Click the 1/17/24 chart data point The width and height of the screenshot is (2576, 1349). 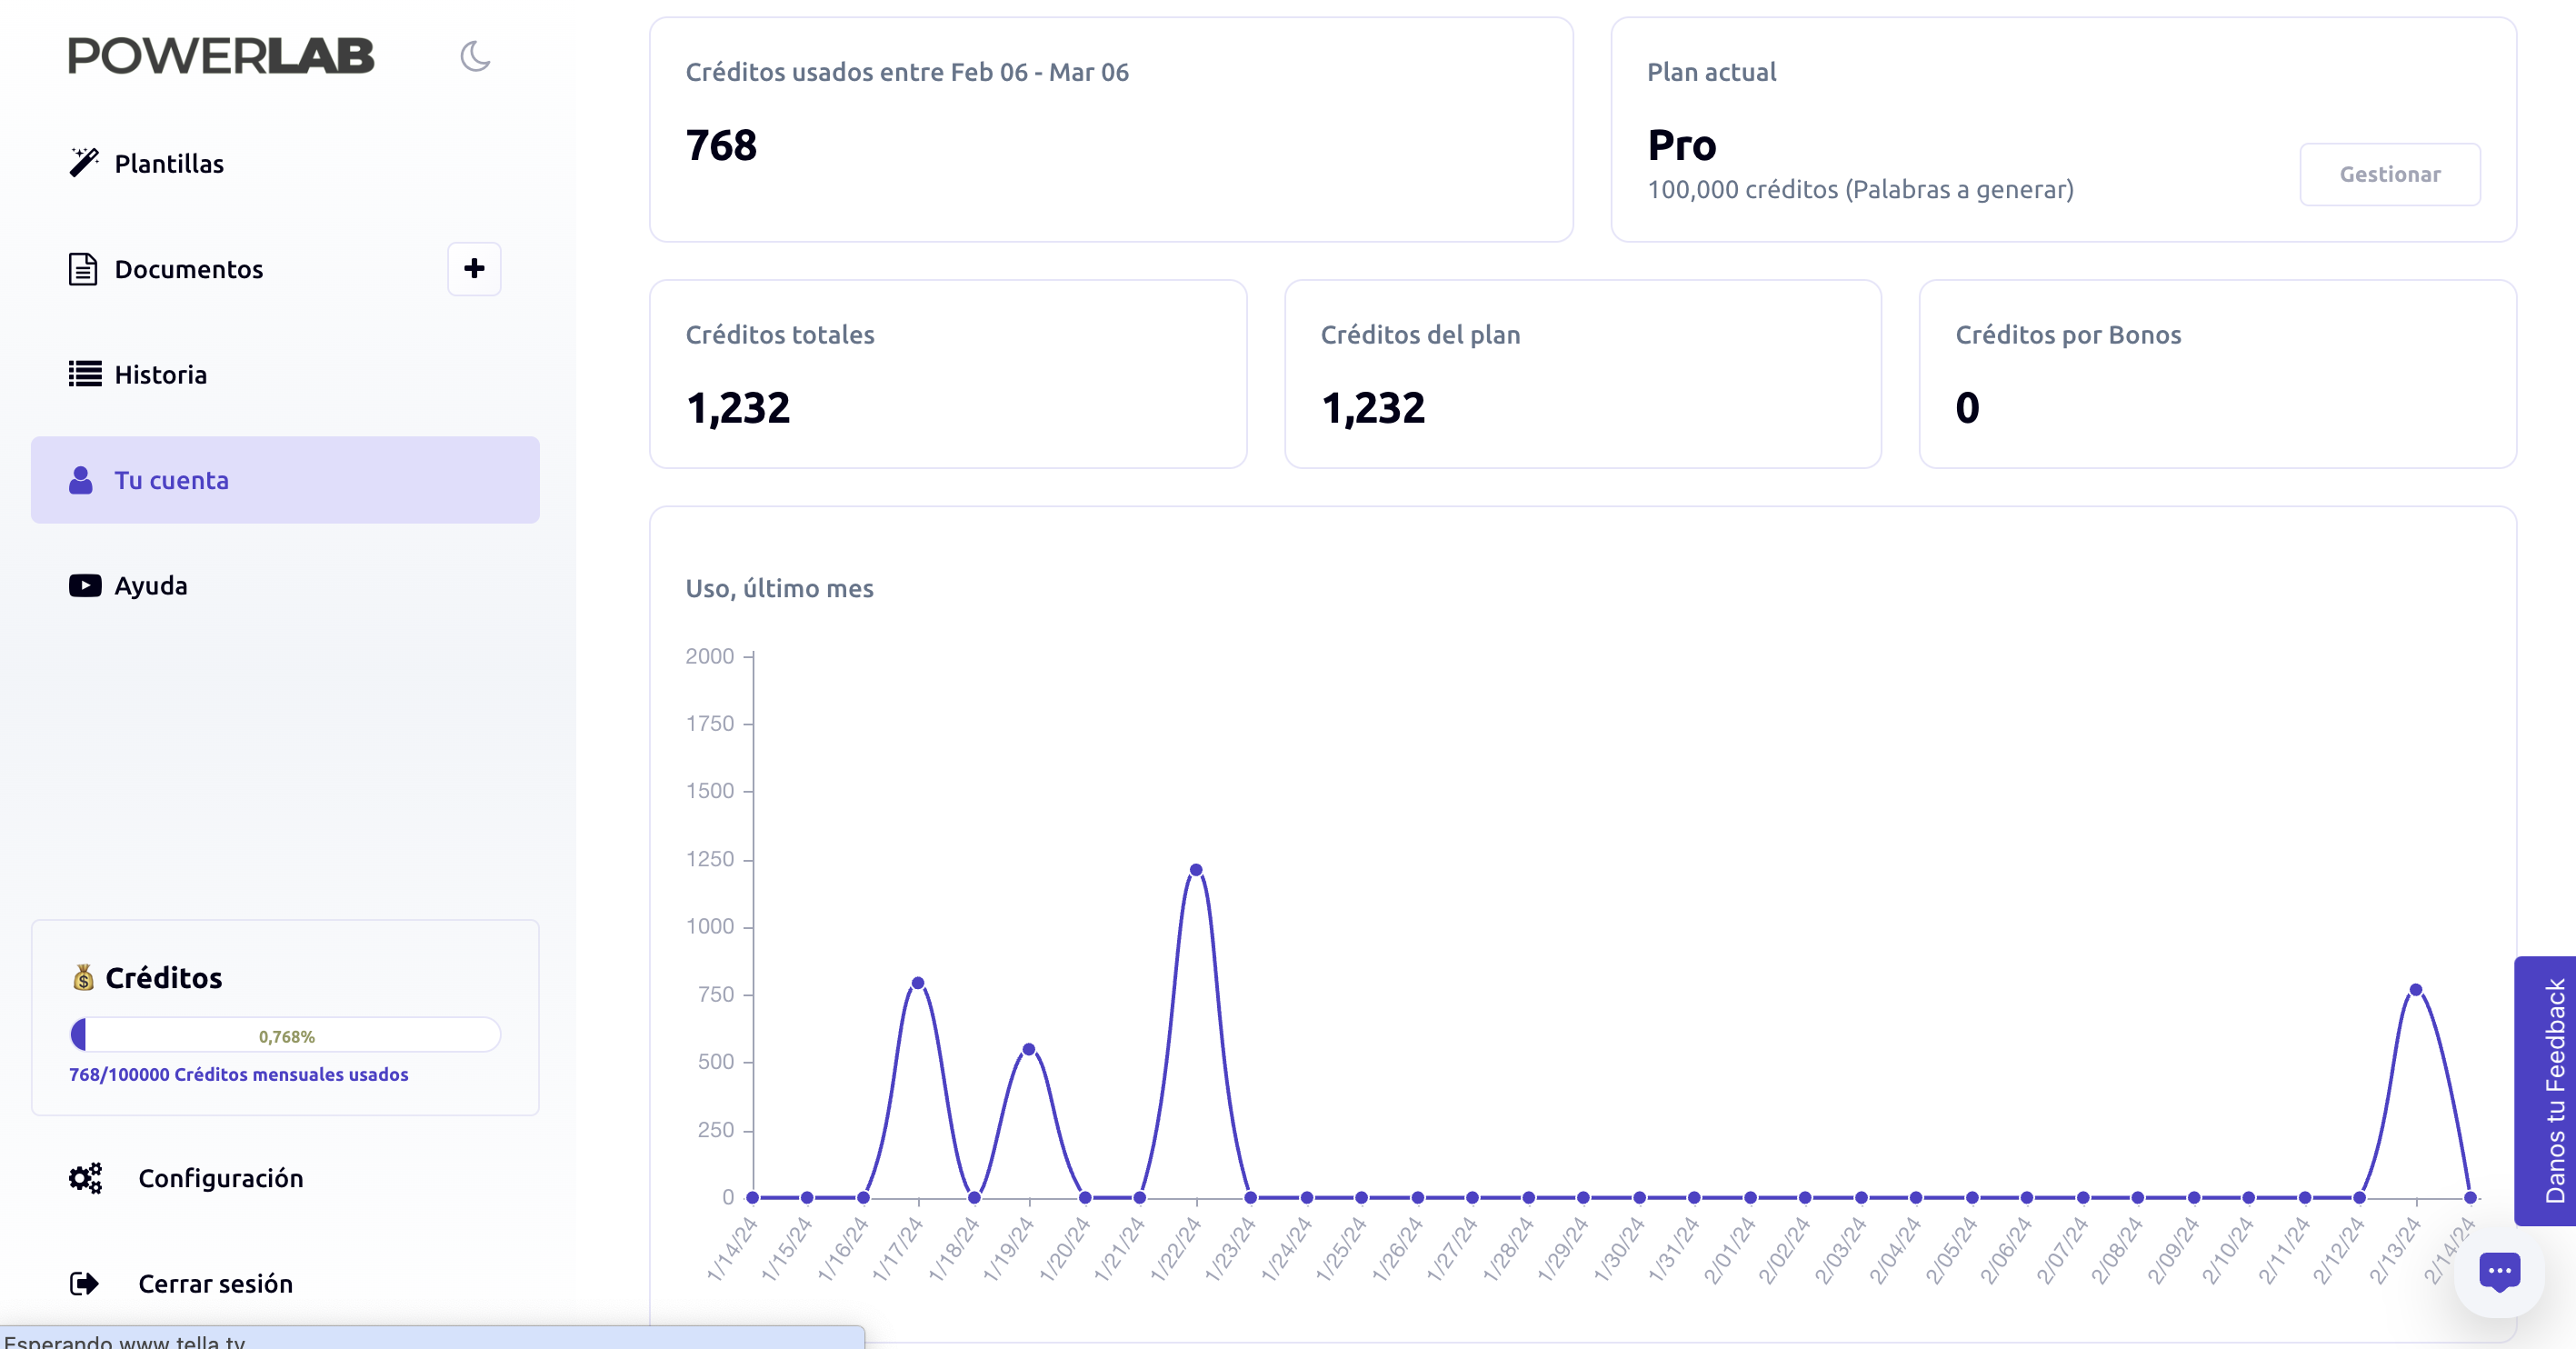coord(918,983)
